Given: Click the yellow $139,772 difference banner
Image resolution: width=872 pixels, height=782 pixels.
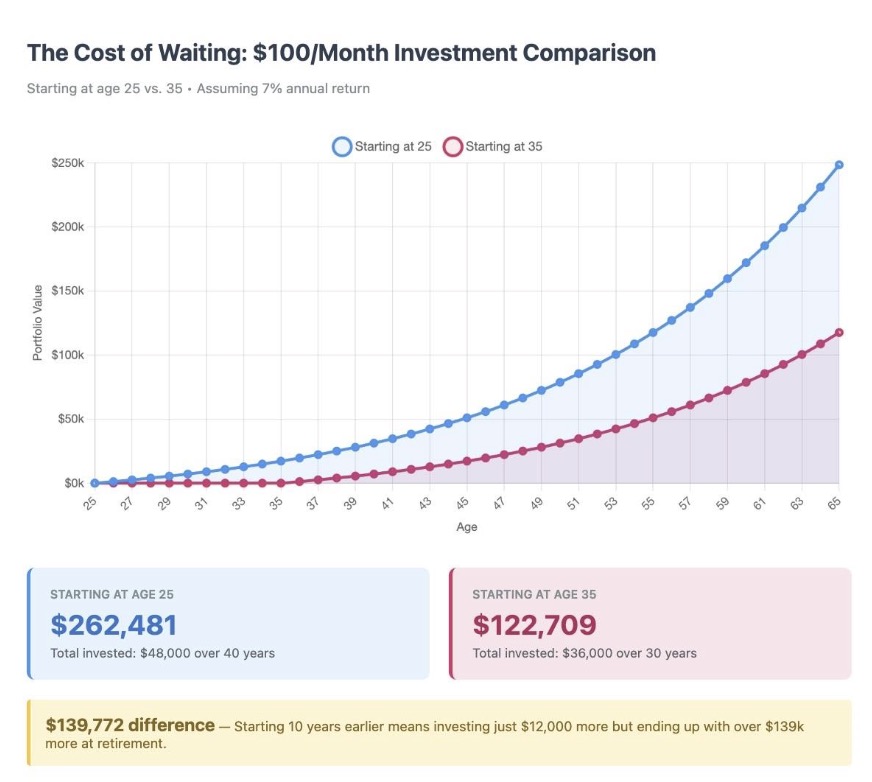Looking at the screenshot, I should pos(439,733).
